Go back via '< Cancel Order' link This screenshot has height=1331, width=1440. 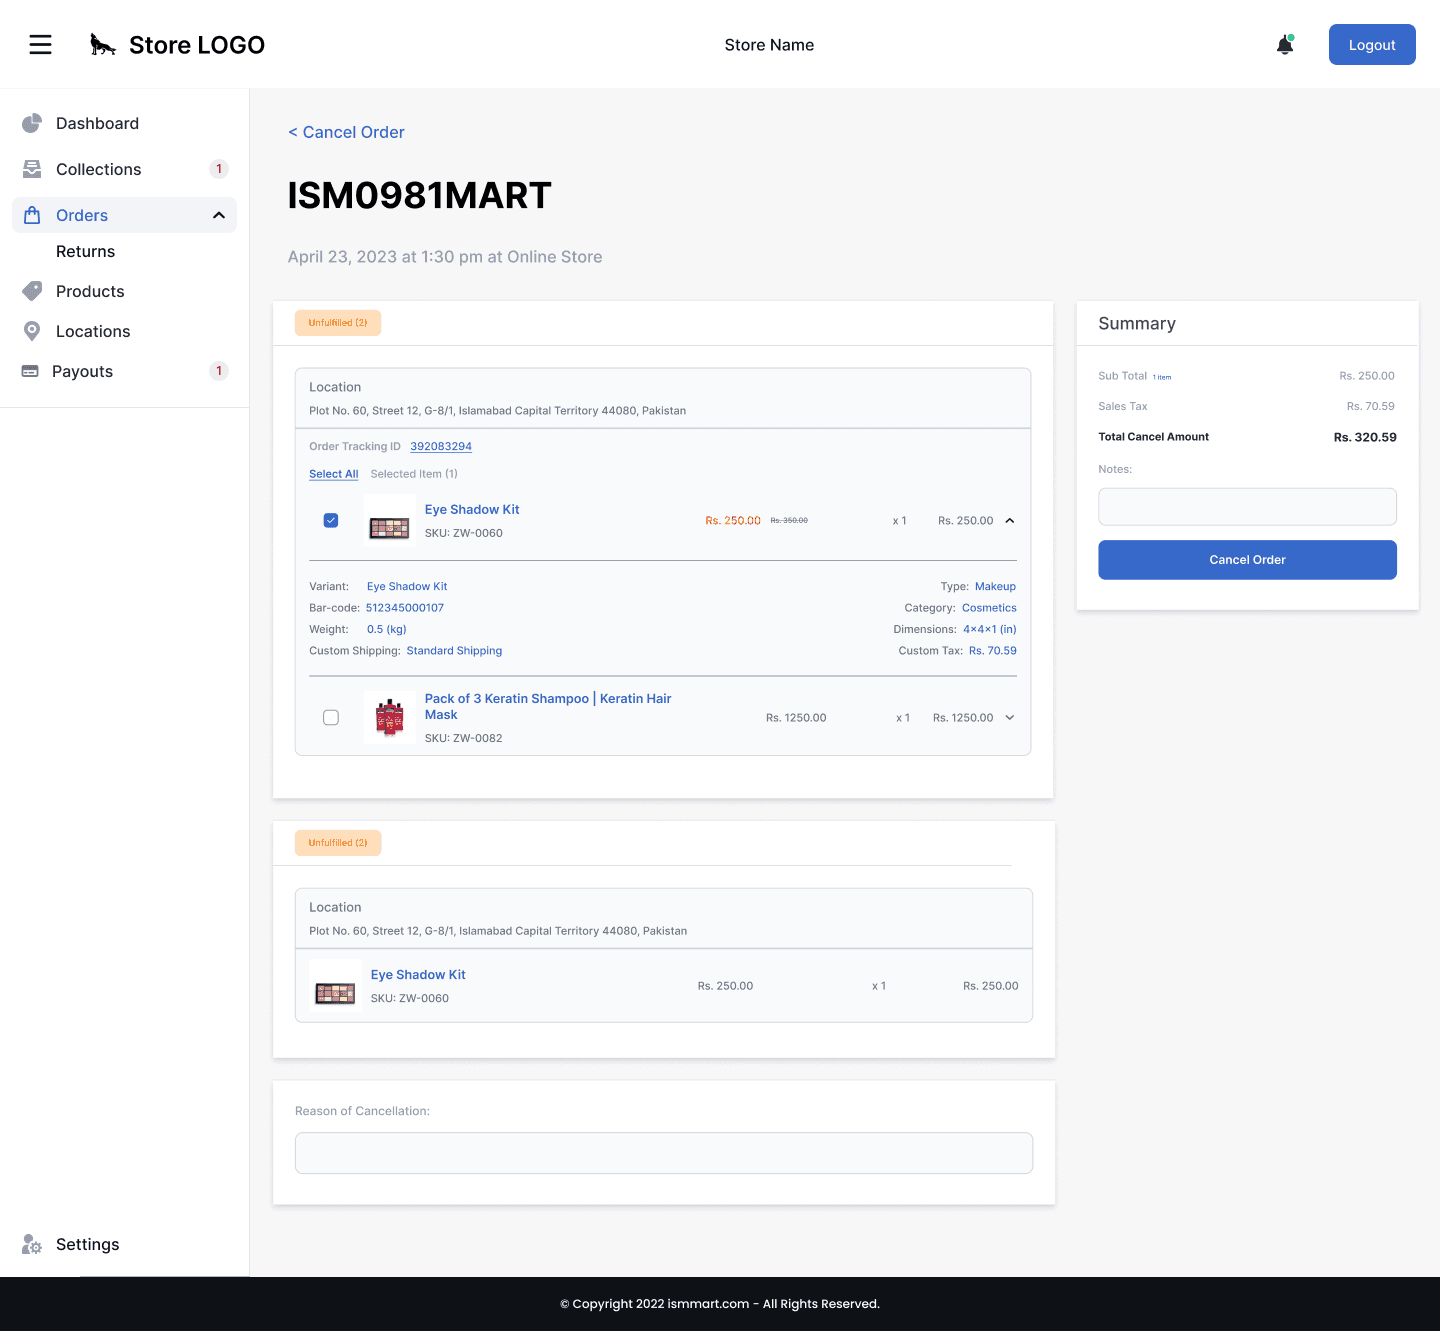tap(346, 132)
